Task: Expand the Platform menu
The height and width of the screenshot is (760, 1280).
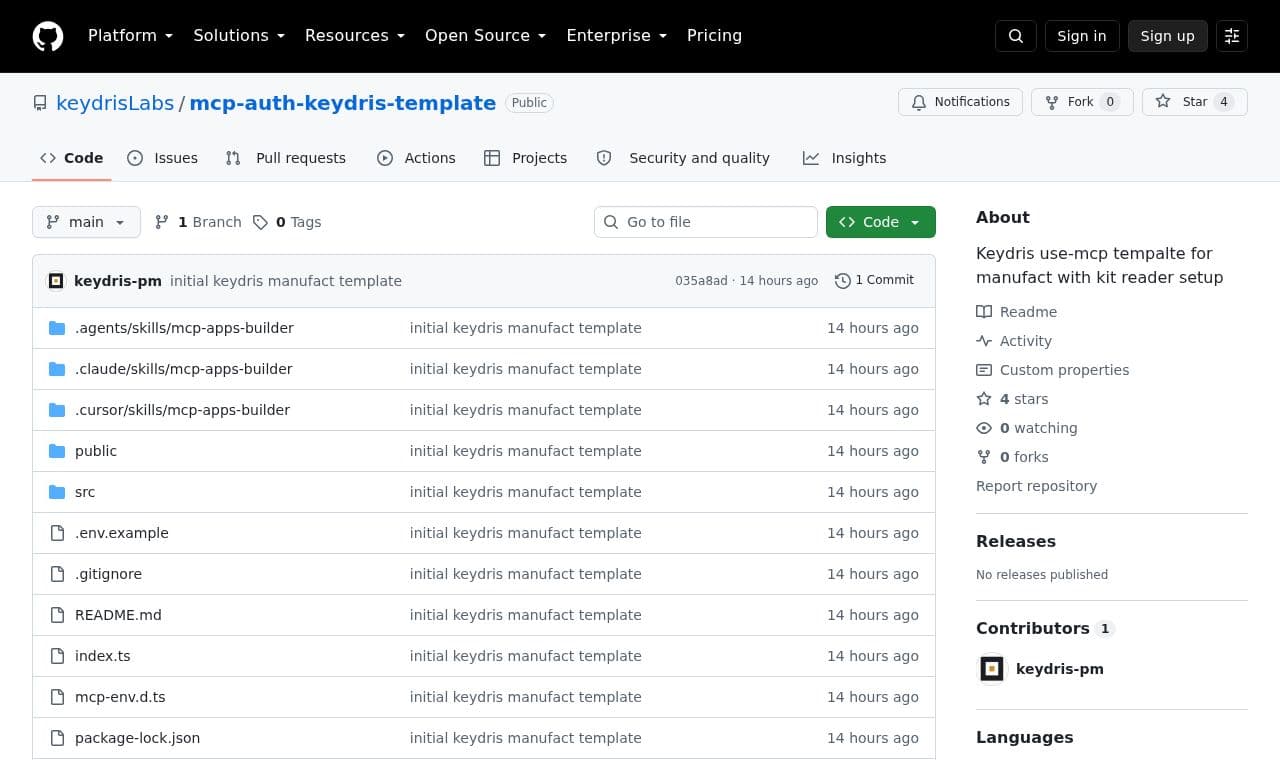Action: click(x=130, y=36)
